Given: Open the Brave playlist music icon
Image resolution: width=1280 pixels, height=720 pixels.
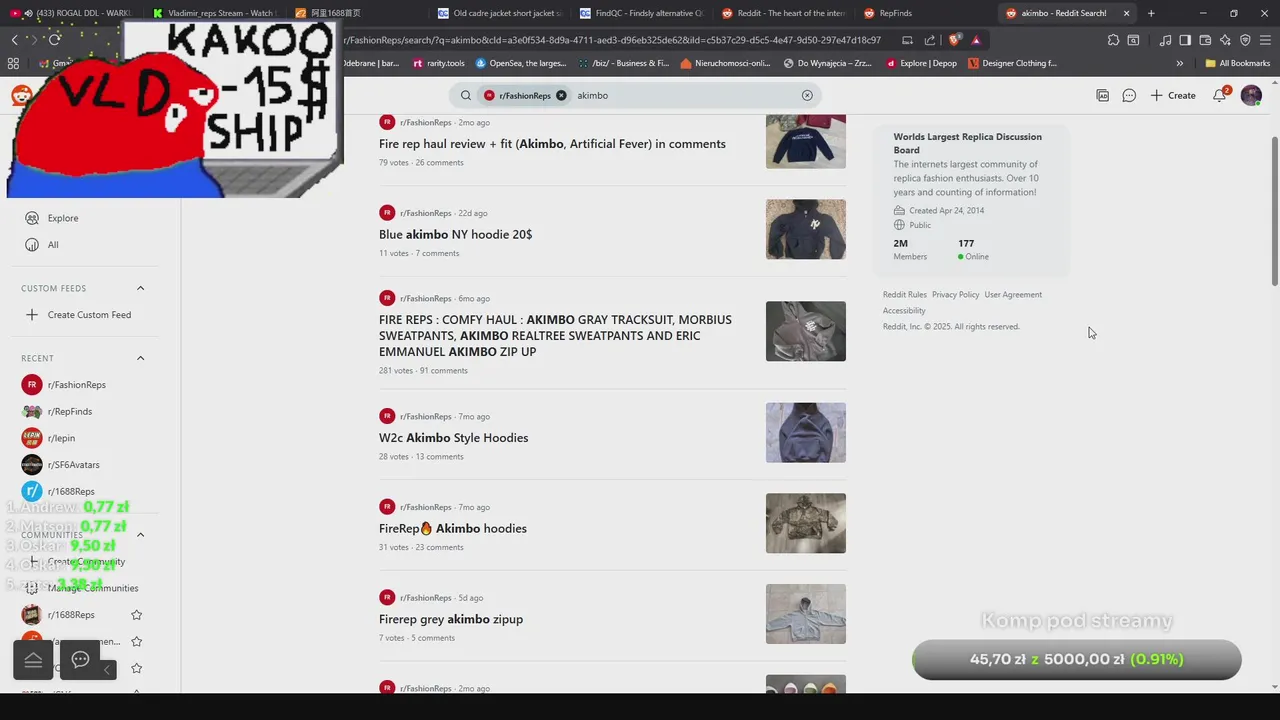Looking at the screenshot, I should (1165, 40).
